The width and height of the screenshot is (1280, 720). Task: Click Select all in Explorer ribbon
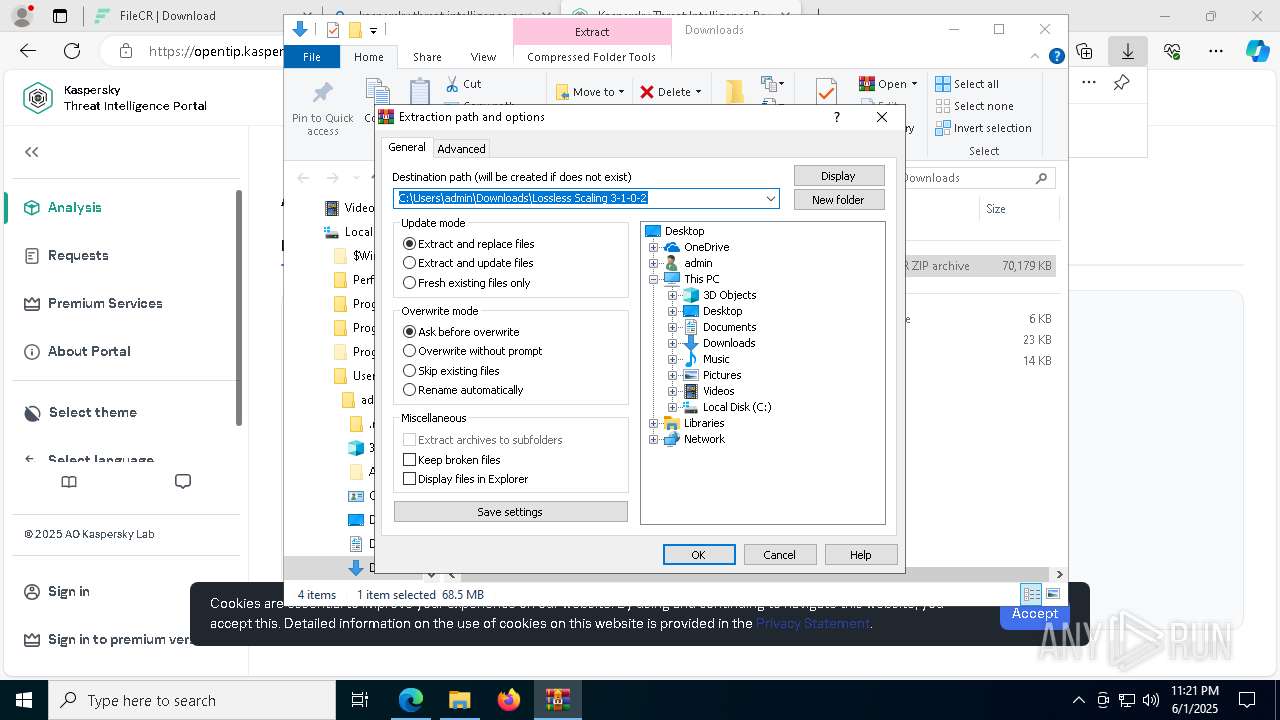967,84
